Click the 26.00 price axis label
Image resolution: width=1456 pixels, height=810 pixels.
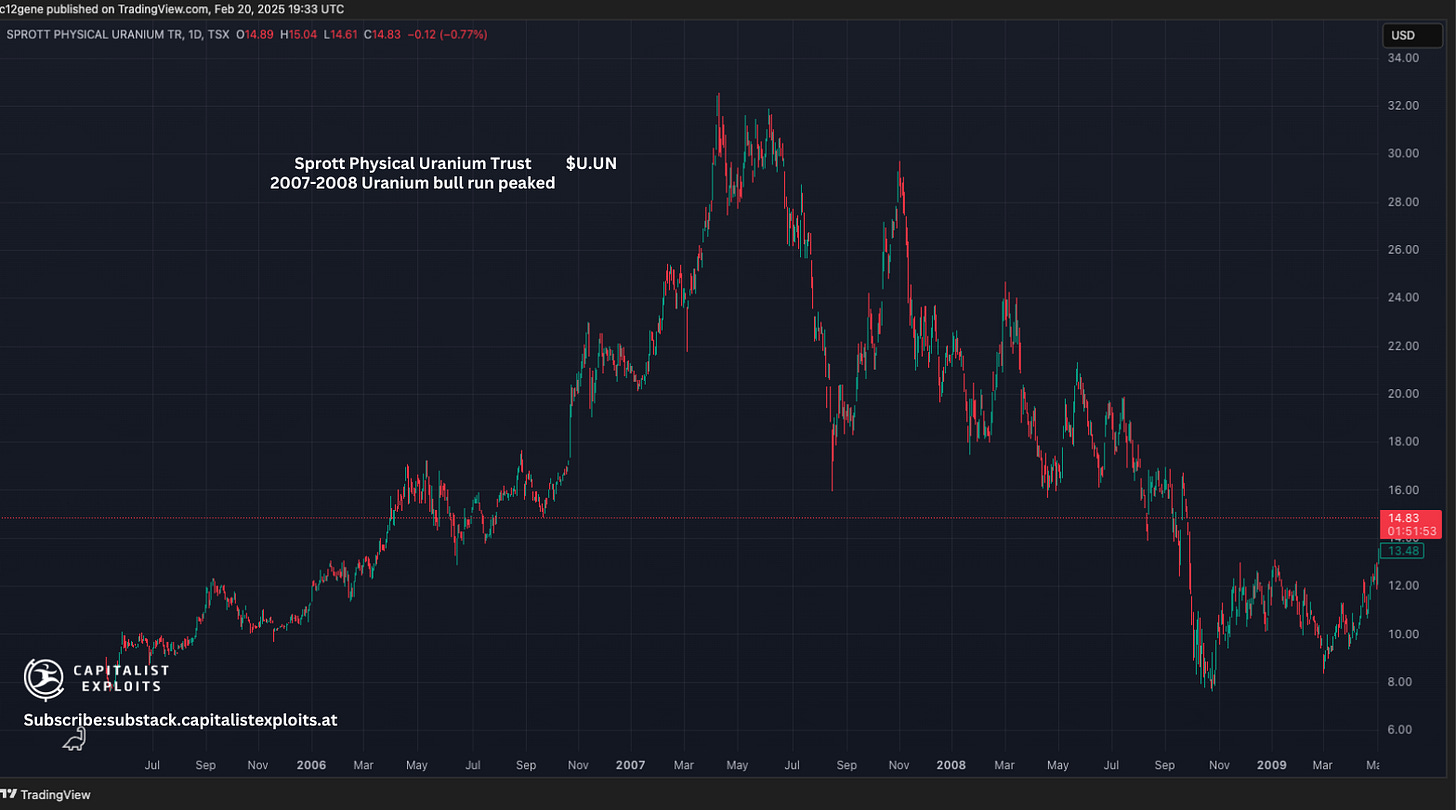point(1404,250)
